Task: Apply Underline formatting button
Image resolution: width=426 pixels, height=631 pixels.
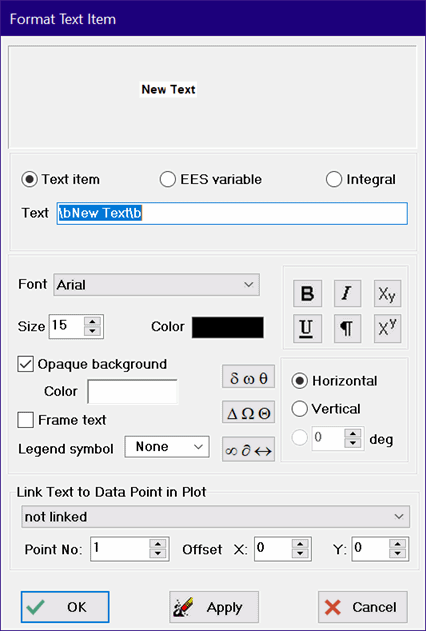Action: (x=307, y=328)
